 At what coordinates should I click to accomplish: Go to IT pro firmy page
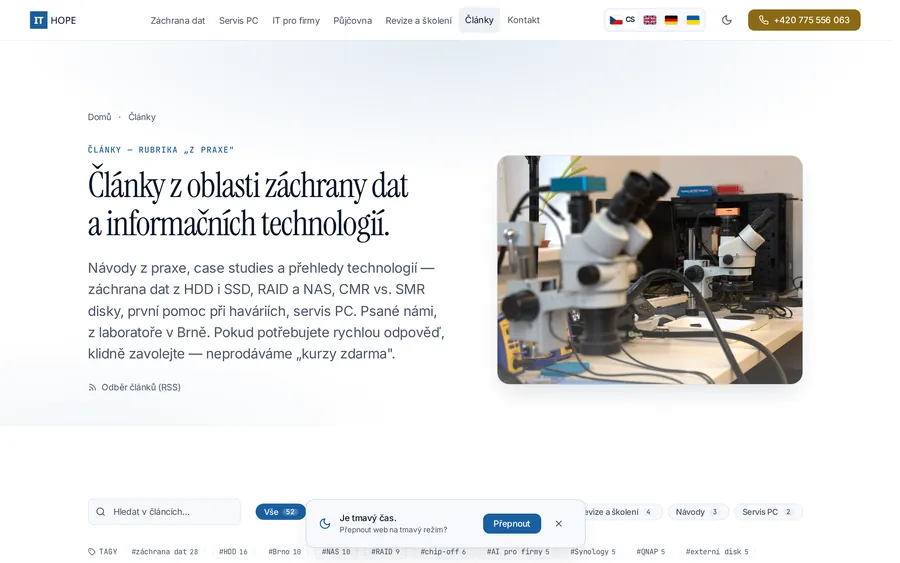click(296, 20)
